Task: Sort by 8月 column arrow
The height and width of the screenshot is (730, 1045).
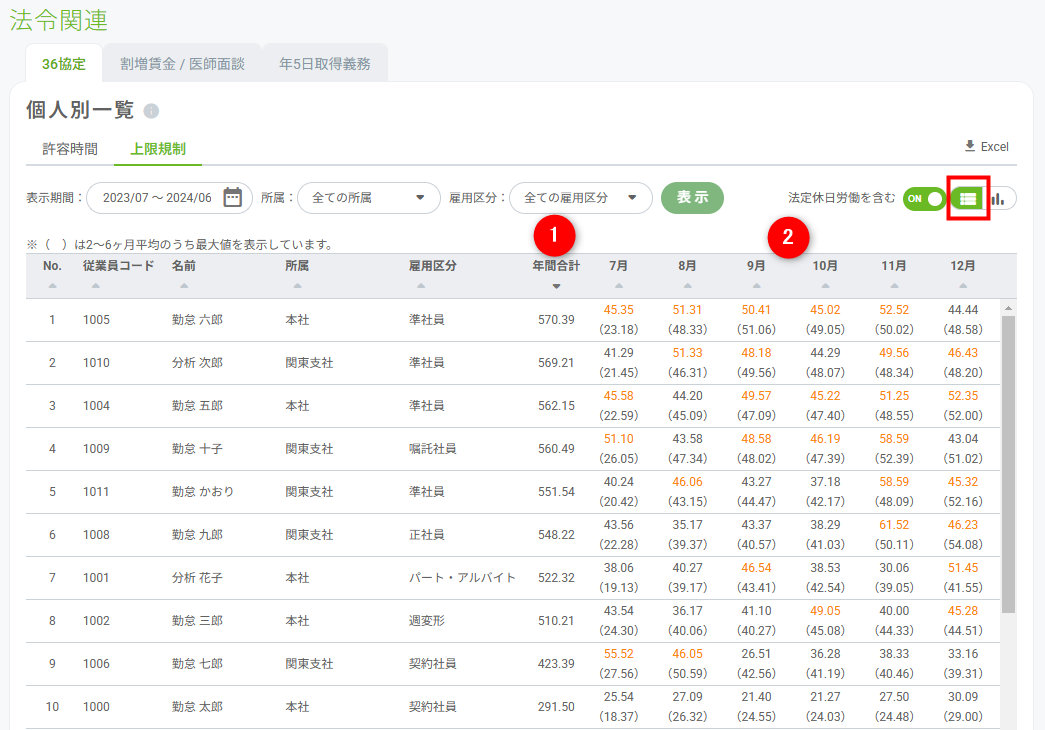Action: (x=688, y=286)
